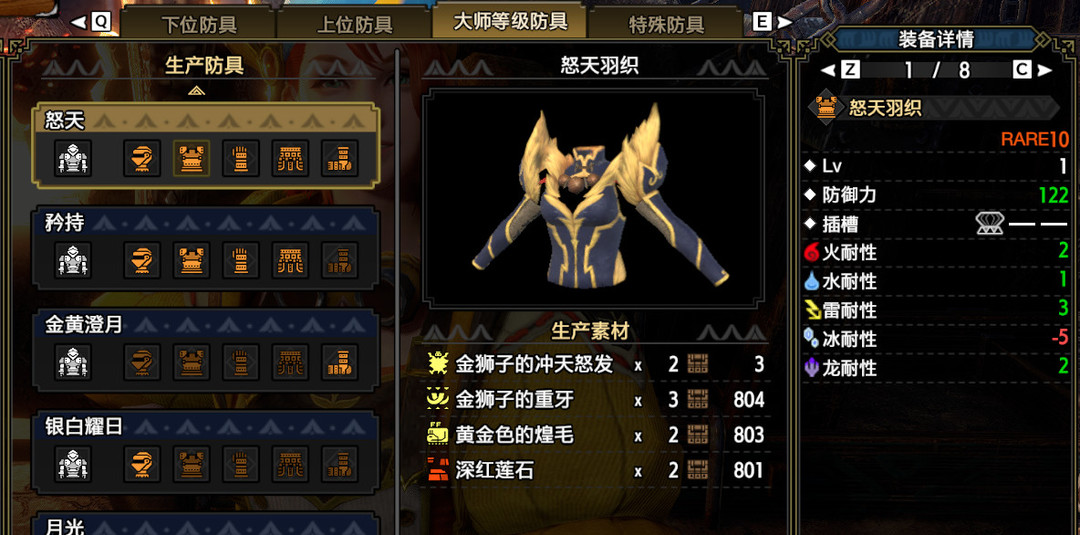Screen dimensions: 1080x535
Task: Open the 特殊防具 tab
Action: [666, 24]
